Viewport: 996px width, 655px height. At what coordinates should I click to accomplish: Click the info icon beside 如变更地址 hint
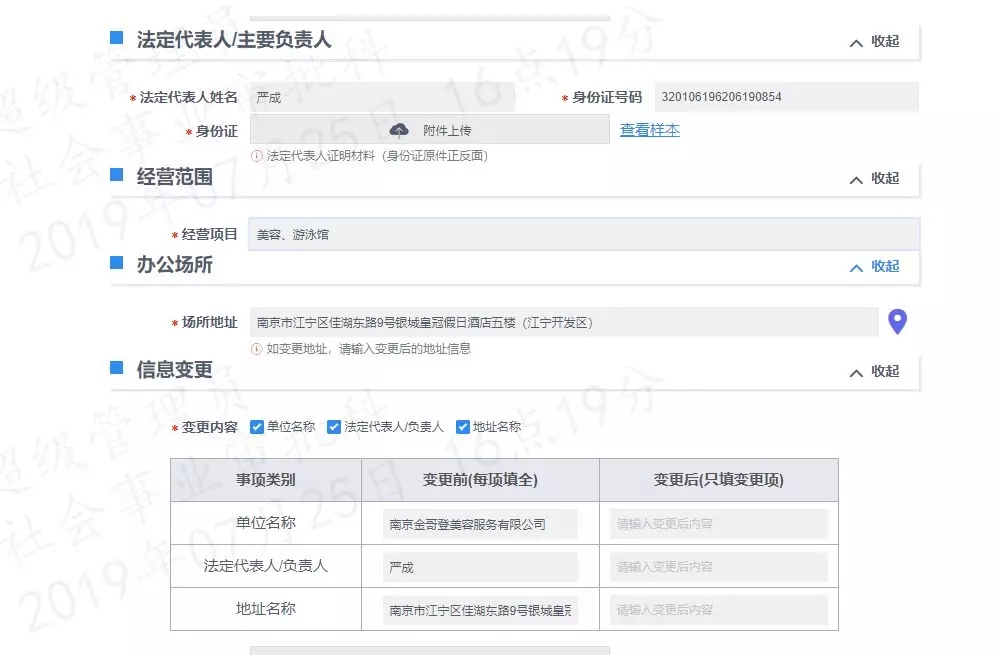257,349
